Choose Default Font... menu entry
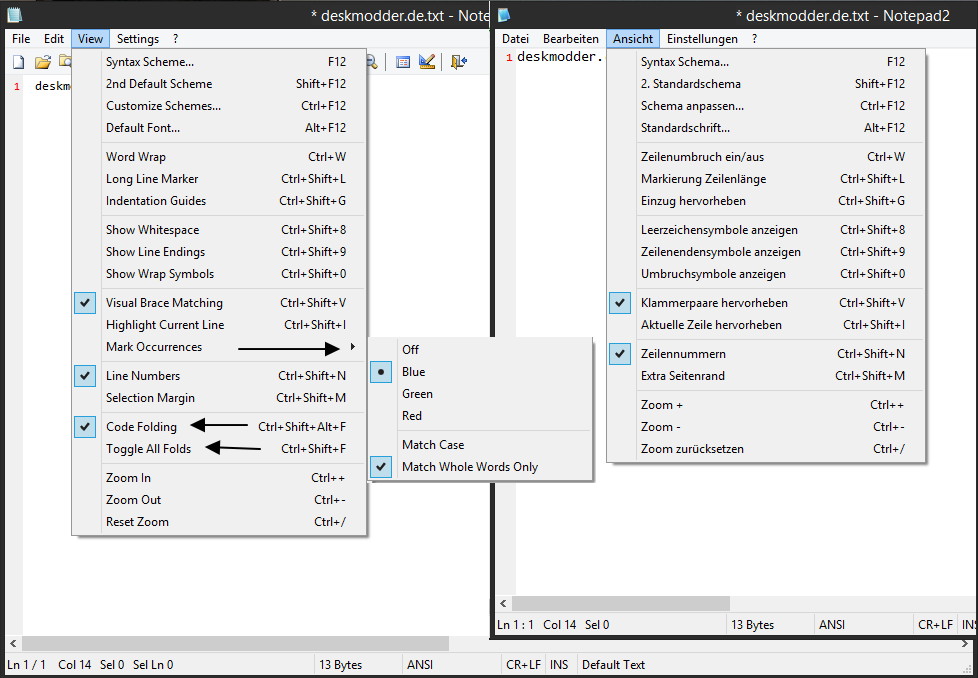 [219, 128]
